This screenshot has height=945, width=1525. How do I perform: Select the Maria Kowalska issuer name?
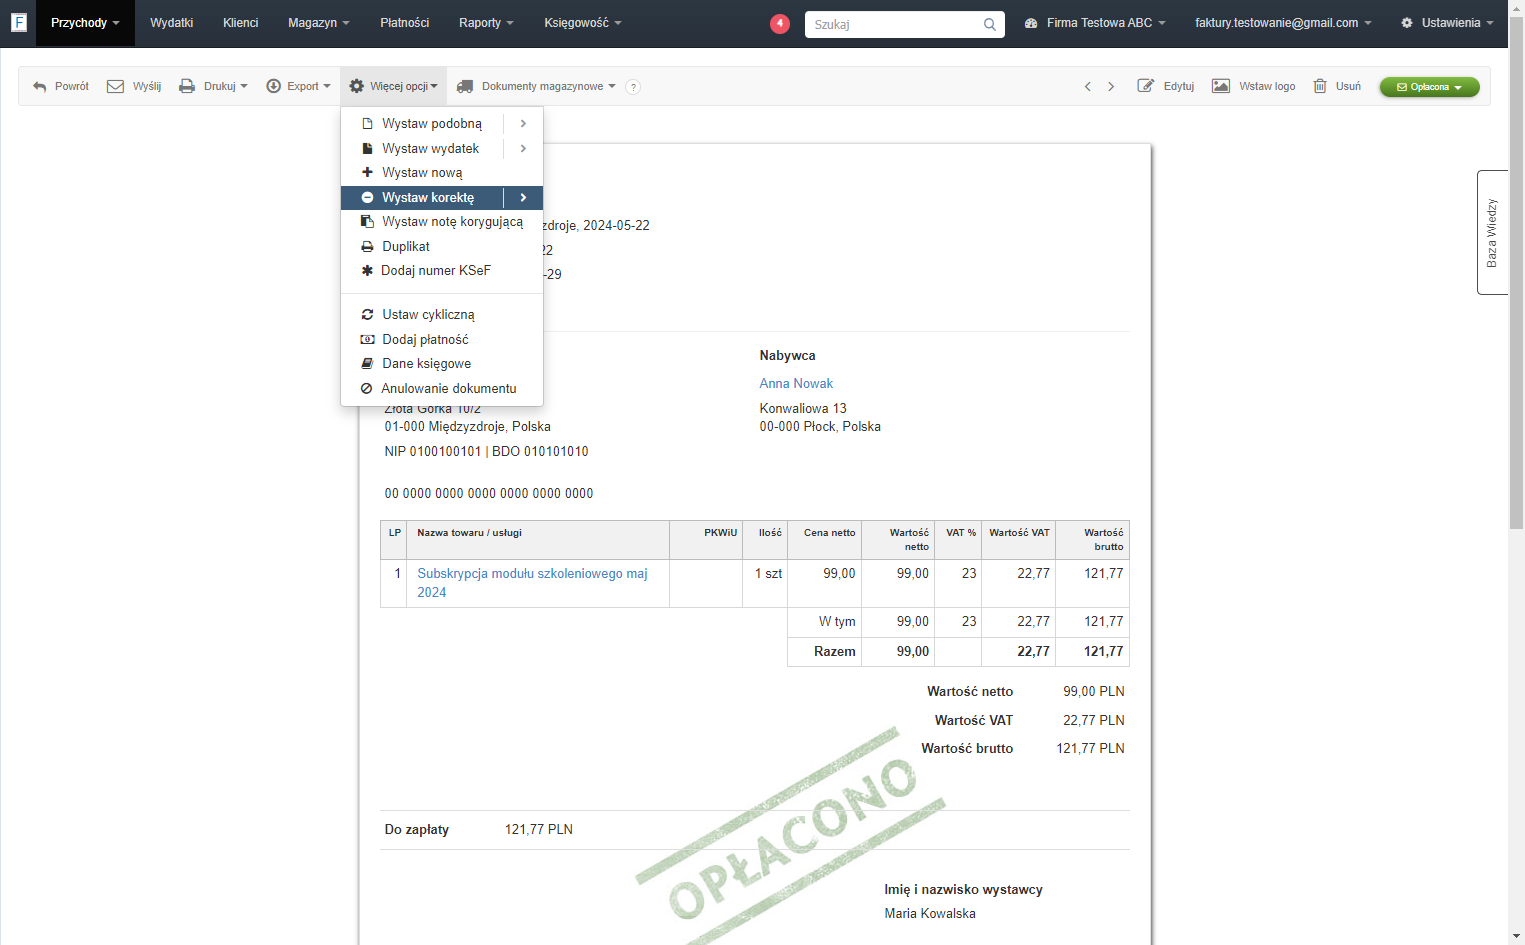point(930,914)
